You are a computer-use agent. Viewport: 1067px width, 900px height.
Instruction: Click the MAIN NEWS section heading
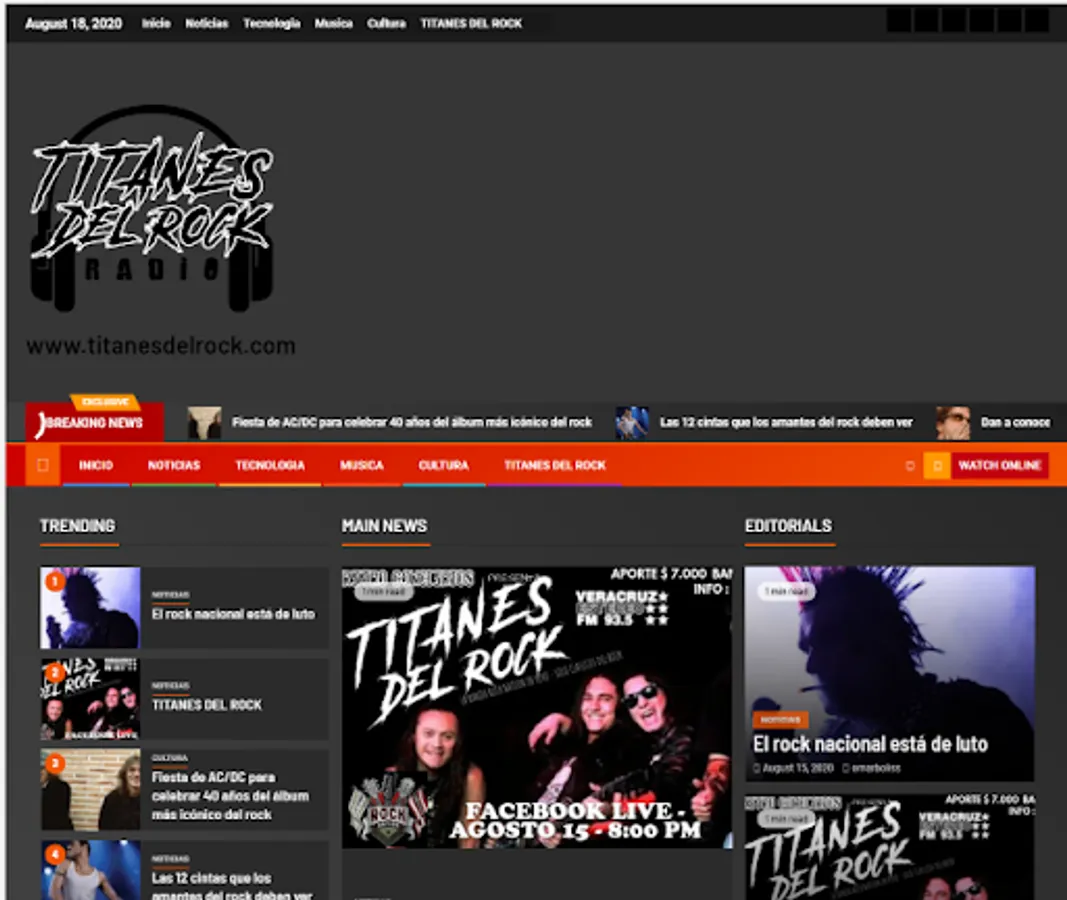point(384,526)
